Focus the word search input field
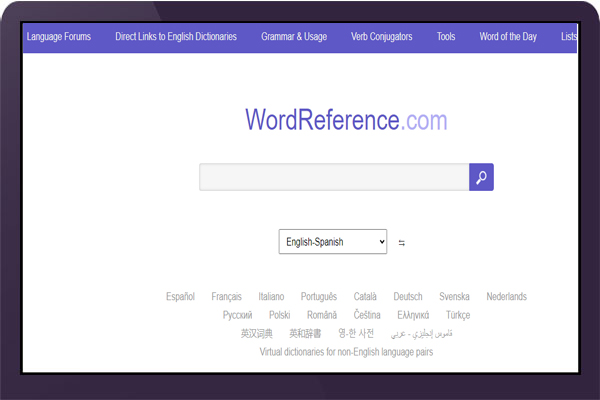The width and height of the screenshot is (600, 400). click(334, 177)
